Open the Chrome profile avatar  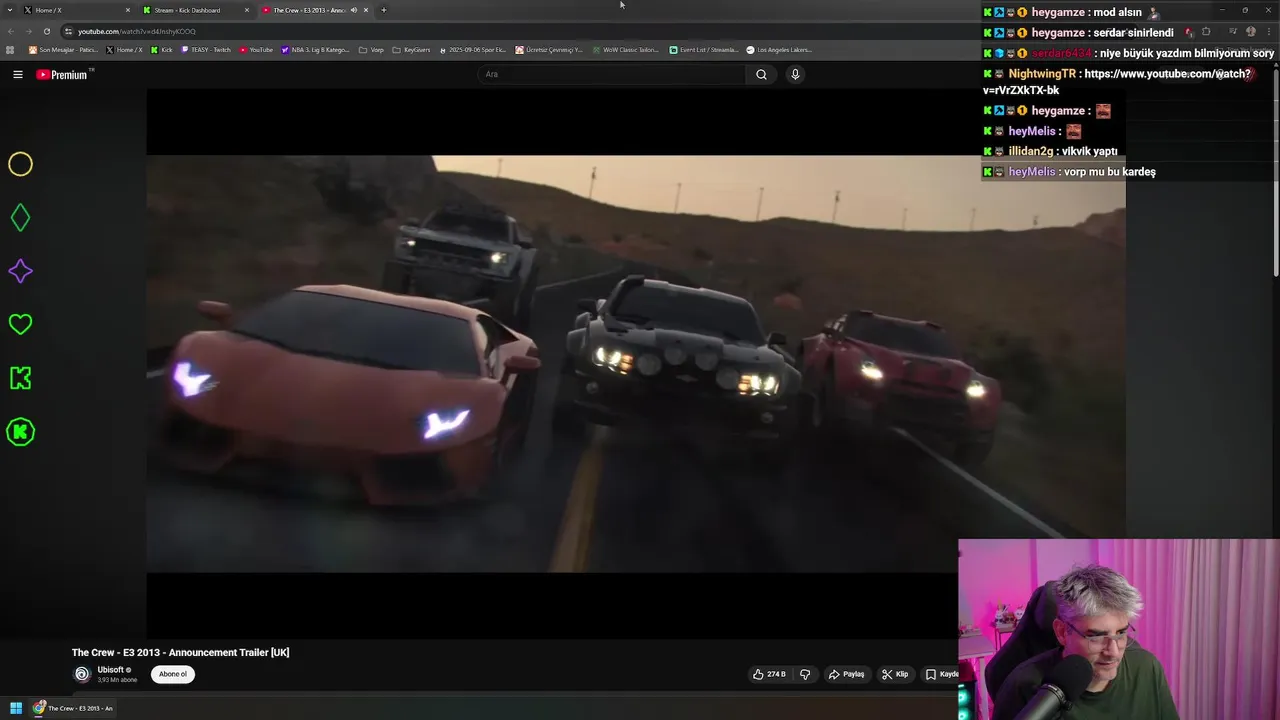click(1251, 31)
